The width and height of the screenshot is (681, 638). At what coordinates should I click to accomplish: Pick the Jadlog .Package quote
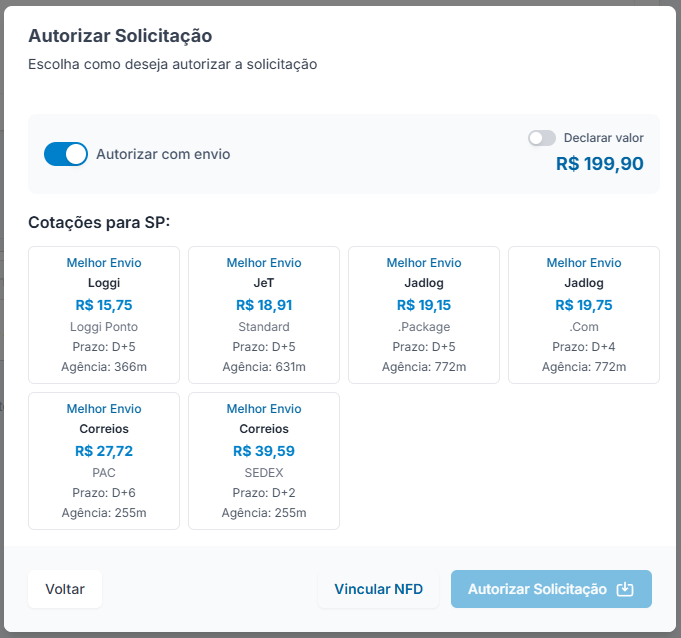tap(424, 315)
